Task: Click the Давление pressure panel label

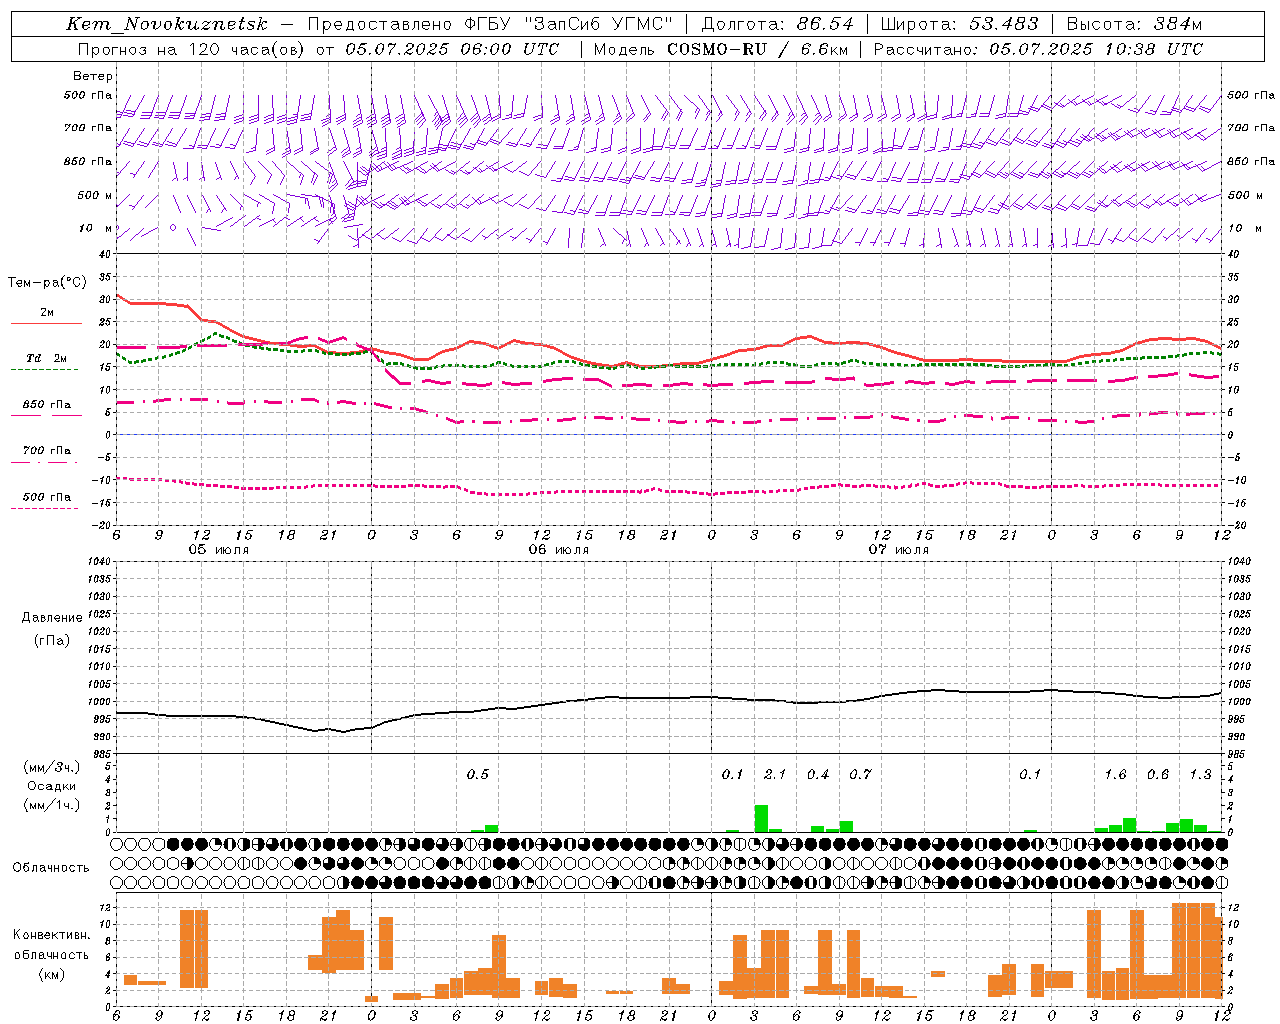Action: [x=52, y=618]
